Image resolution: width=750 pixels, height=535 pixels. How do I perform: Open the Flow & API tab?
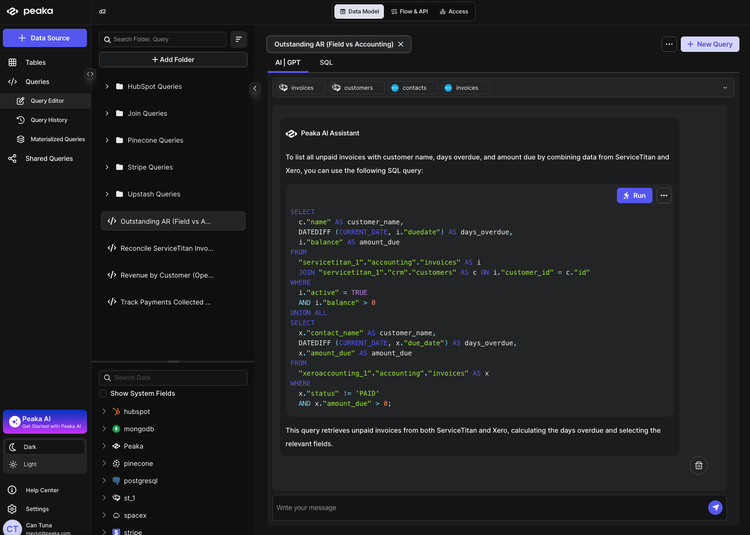(409, 11)
